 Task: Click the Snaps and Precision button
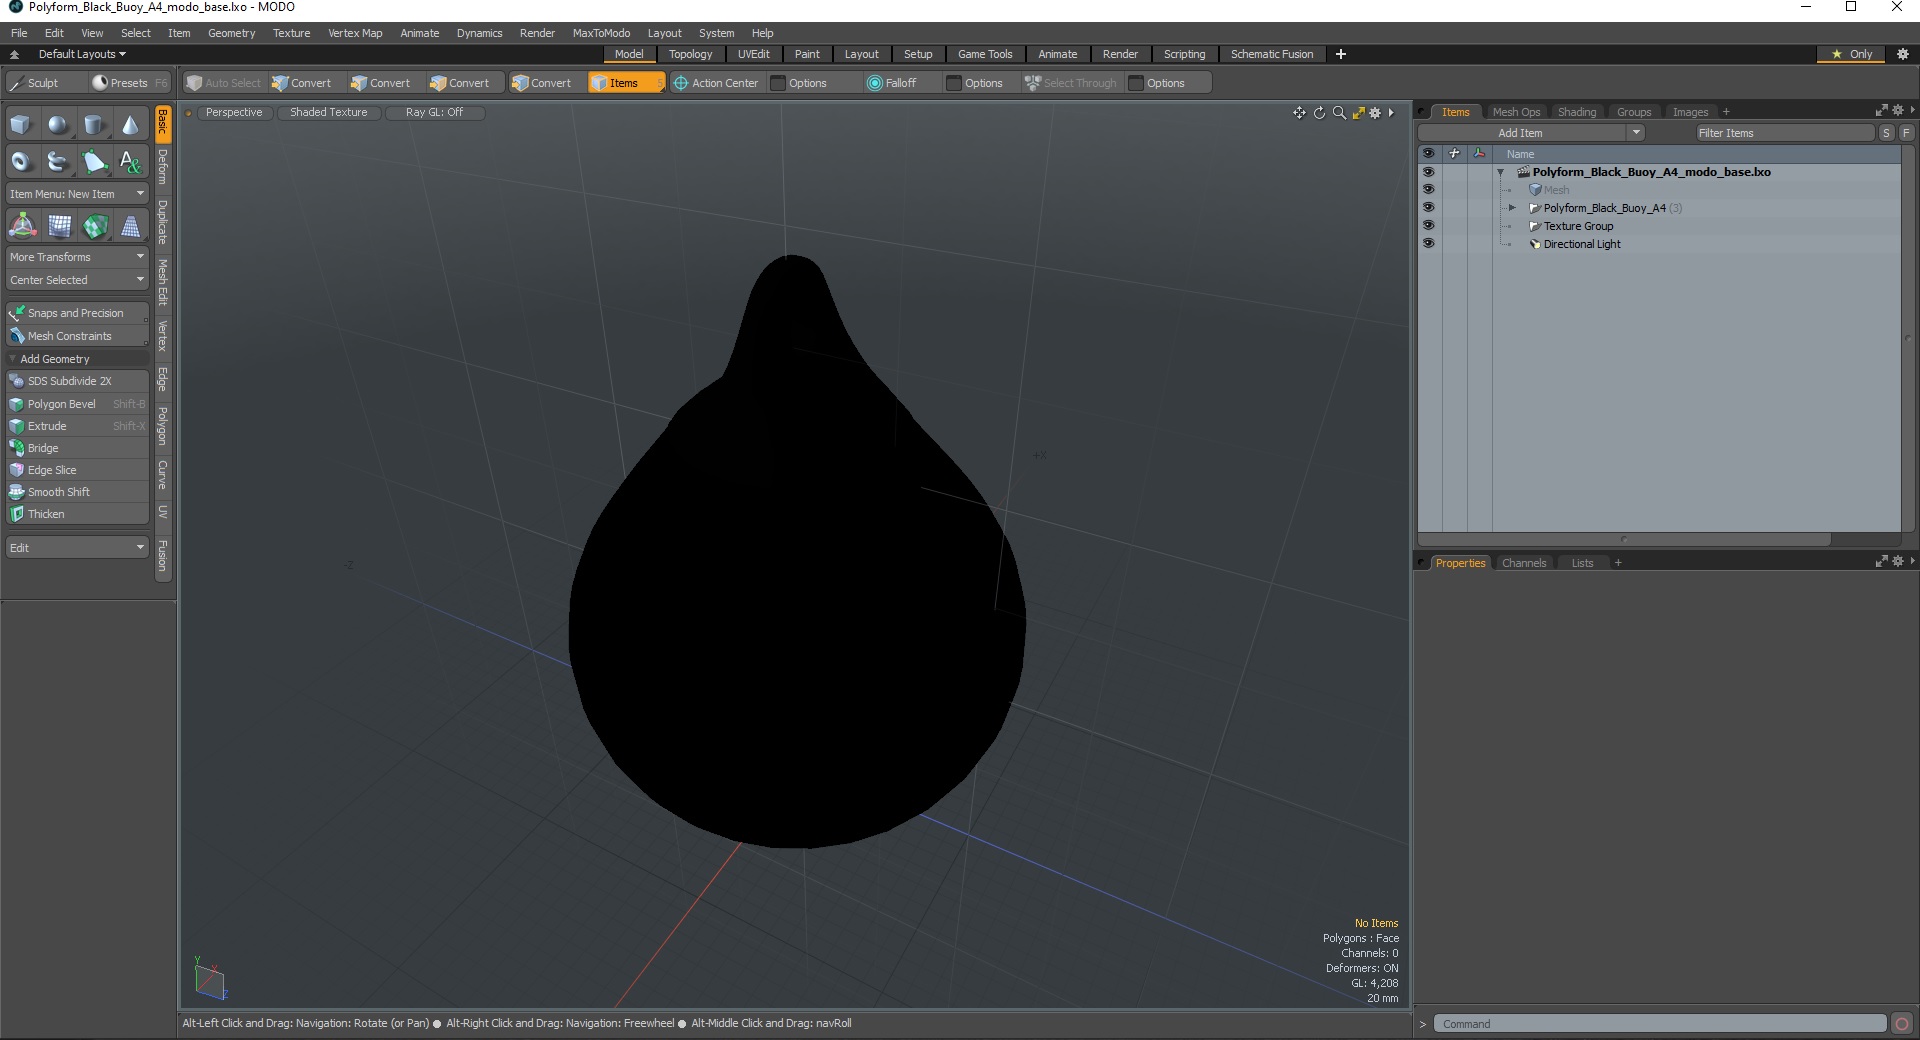(x=77, y=313)
